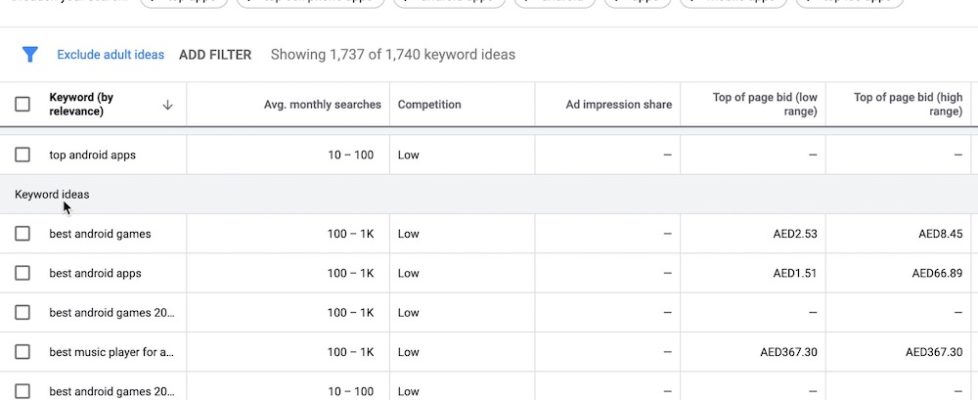Tick the "best android apps" row checkbox
This screenshot has width=978, height=400.
coord(22,273)
